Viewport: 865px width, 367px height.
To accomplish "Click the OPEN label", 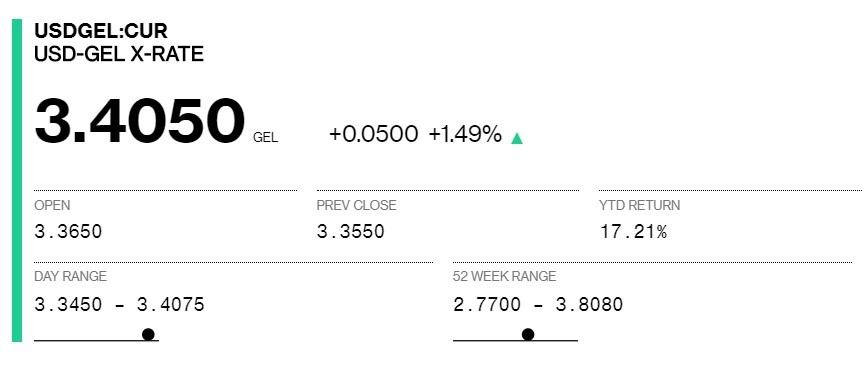I will coord(52,205).
